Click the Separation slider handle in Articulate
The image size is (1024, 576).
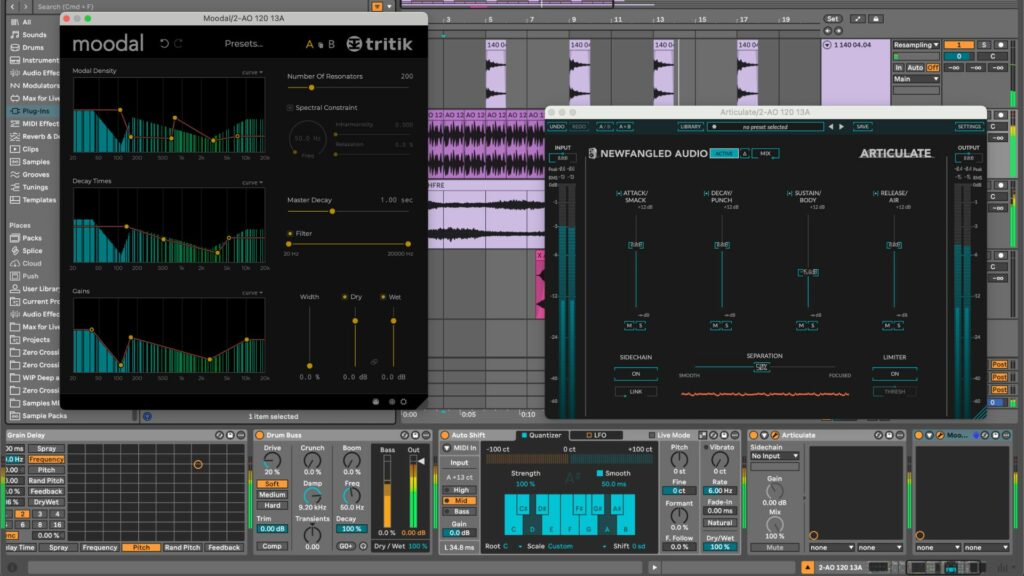761,367
